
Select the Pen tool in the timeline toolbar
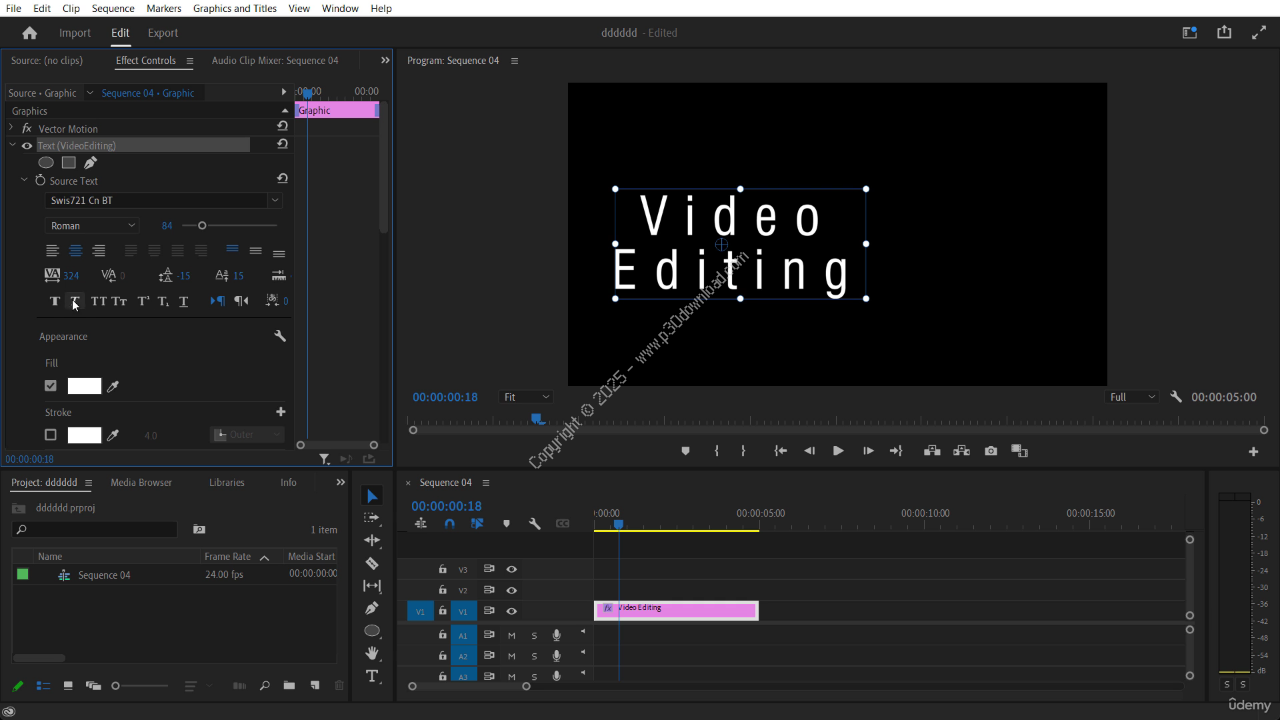click(x=372, y=608)
